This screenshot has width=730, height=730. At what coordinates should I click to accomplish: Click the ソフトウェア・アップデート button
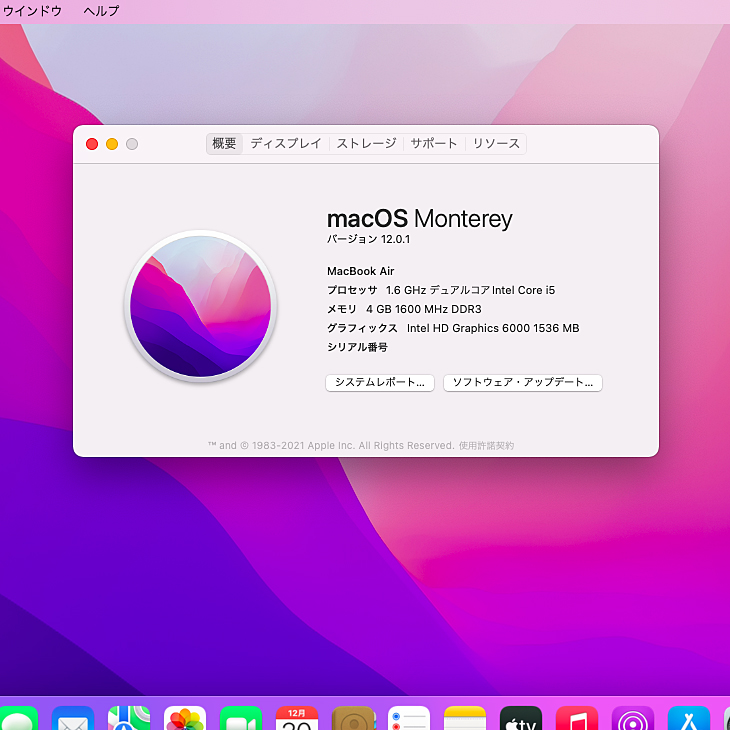(x=522, y=383)
